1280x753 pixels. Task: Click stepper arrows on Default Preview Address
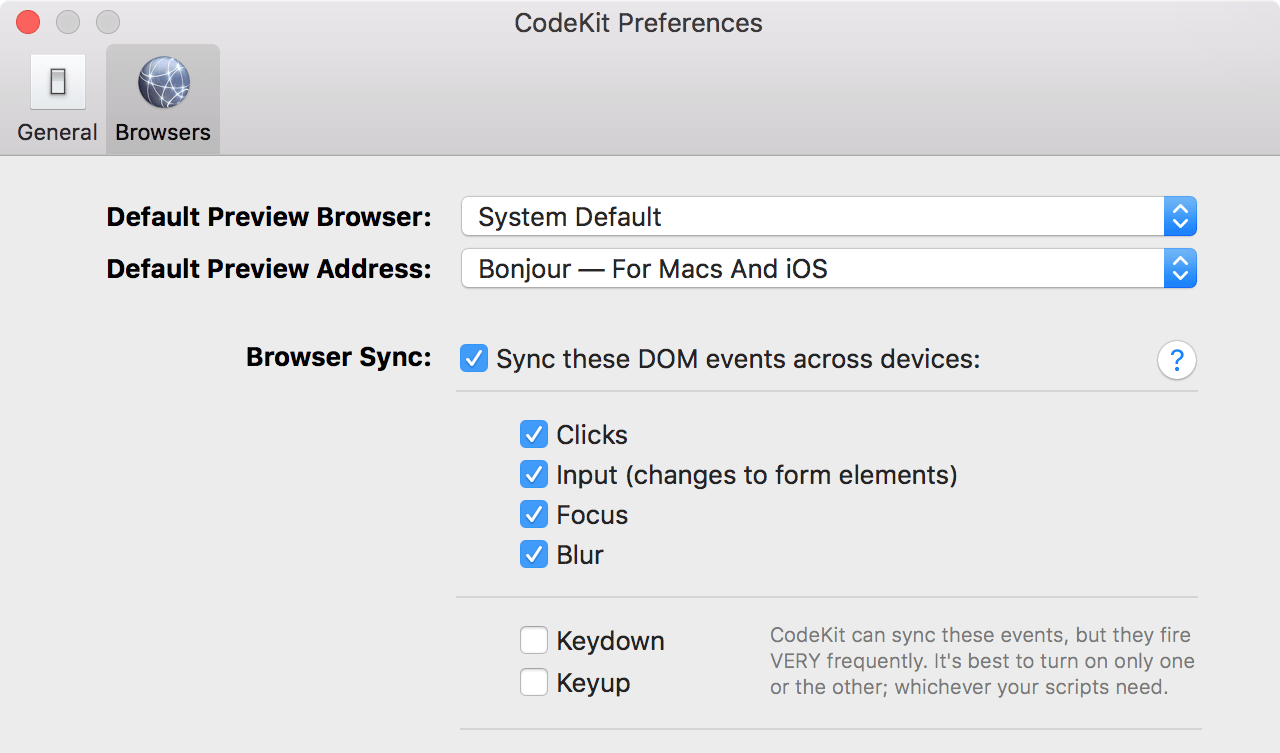pyautogui.click(x=1180, y=269)
